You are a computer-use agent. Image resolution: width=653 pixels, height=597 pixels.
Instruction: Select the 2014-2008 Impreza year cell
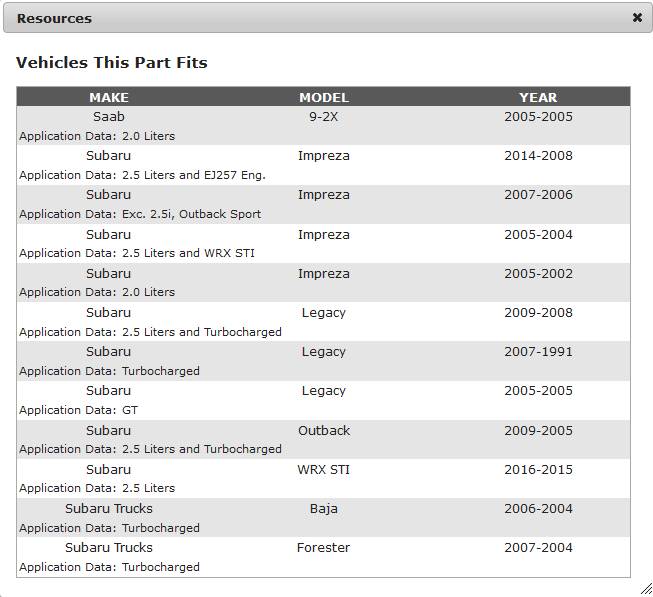point(538,156)
